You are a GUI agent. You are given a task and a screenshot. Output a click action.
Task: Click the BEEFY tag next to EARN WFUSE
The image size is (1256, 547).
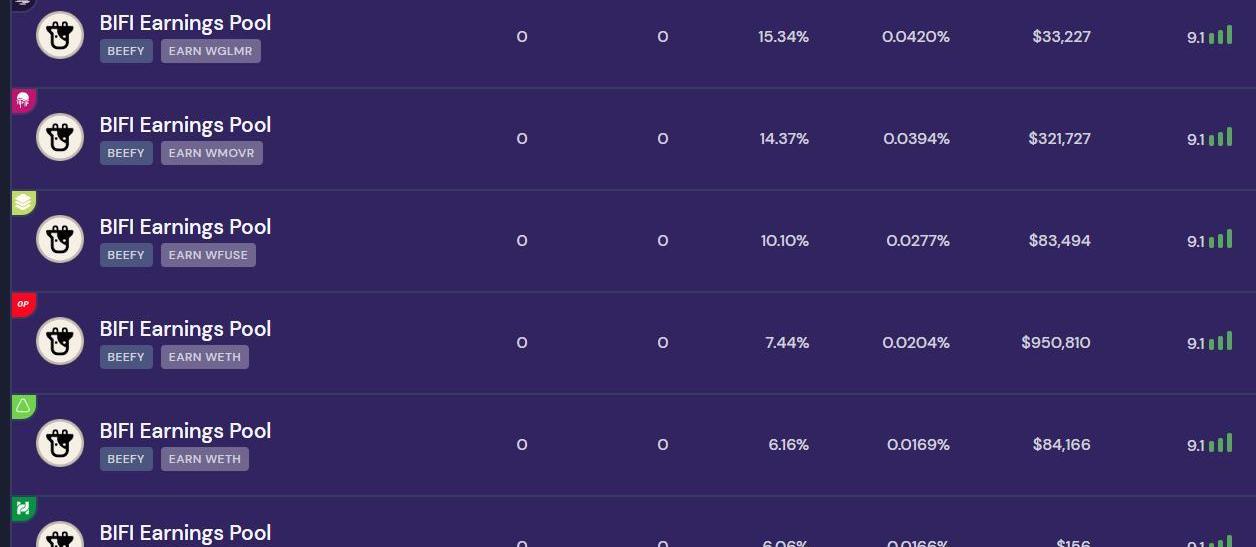[x=126, y=255]
